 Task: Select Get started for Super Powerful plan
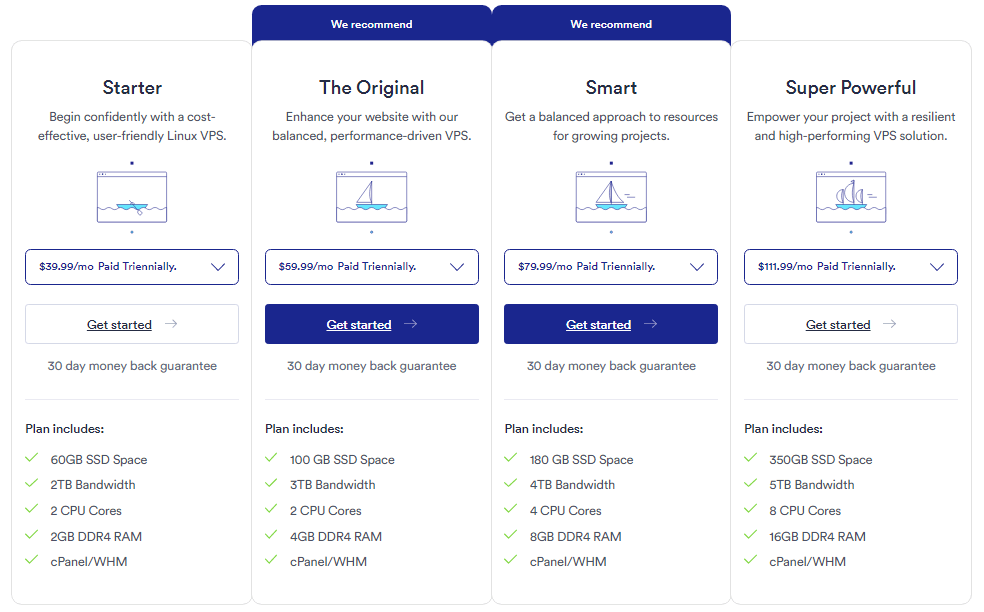point(838,325)
